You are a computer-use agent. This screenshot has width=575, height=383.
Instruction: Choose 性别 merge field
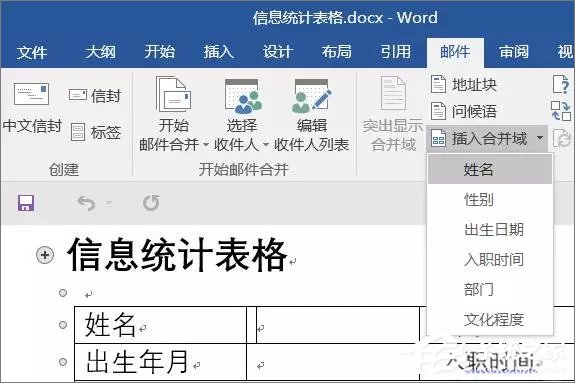click(x=490, y=200)
